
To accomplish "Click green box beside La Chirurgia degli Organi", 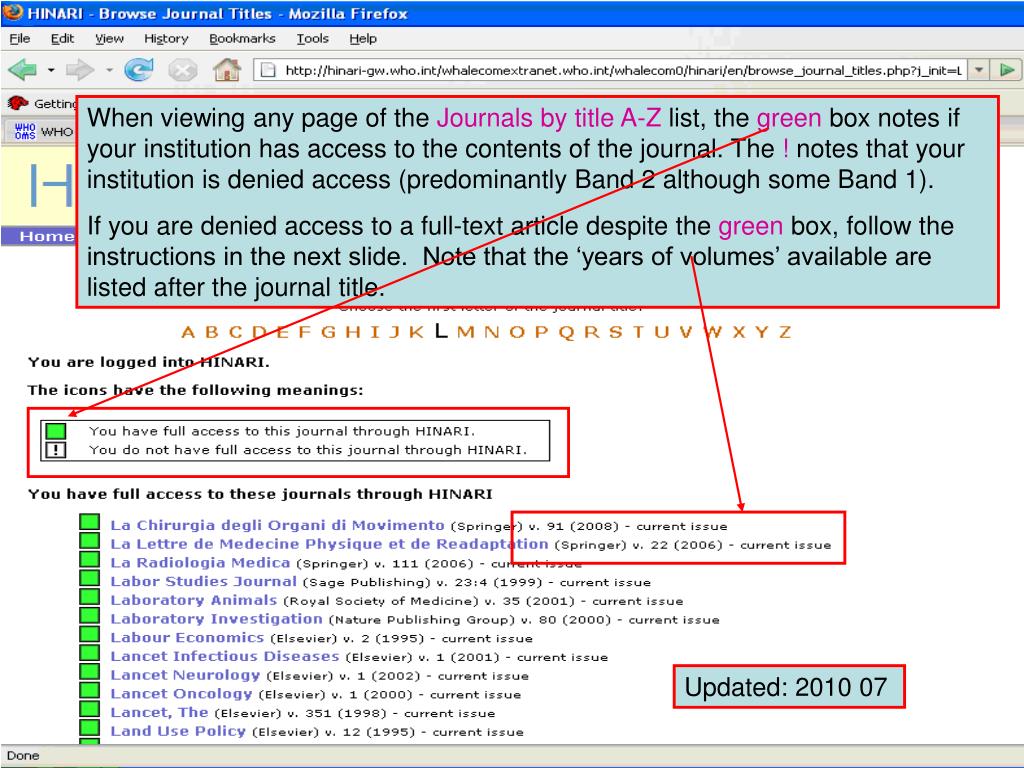I will pyautogui.click(x=89, y=522).
